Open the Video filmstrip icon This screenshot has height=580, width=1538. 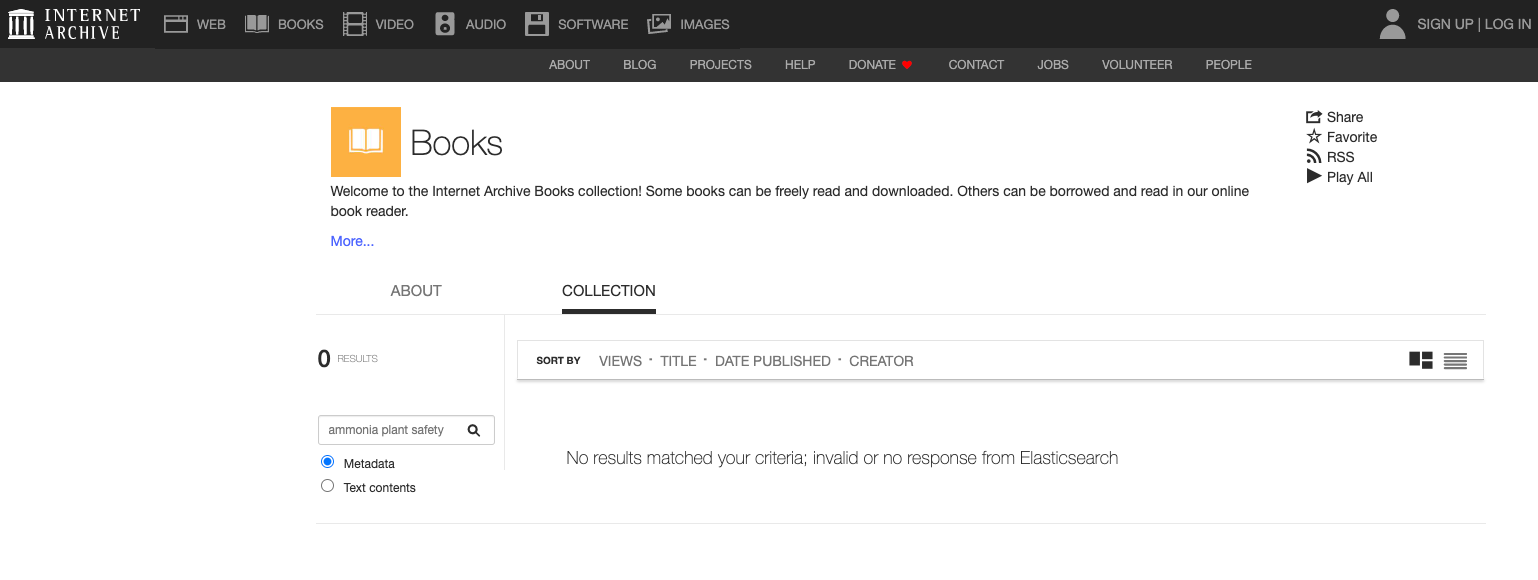(x=354, y=24)
